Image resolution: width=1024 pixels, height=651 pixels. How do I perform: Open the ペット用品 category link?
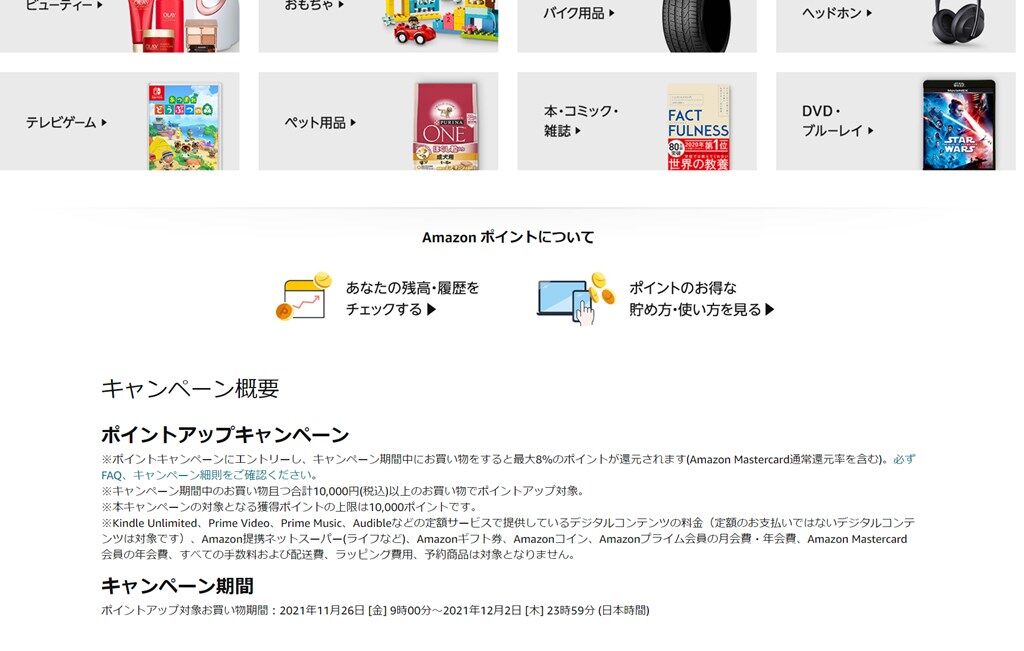320,122
